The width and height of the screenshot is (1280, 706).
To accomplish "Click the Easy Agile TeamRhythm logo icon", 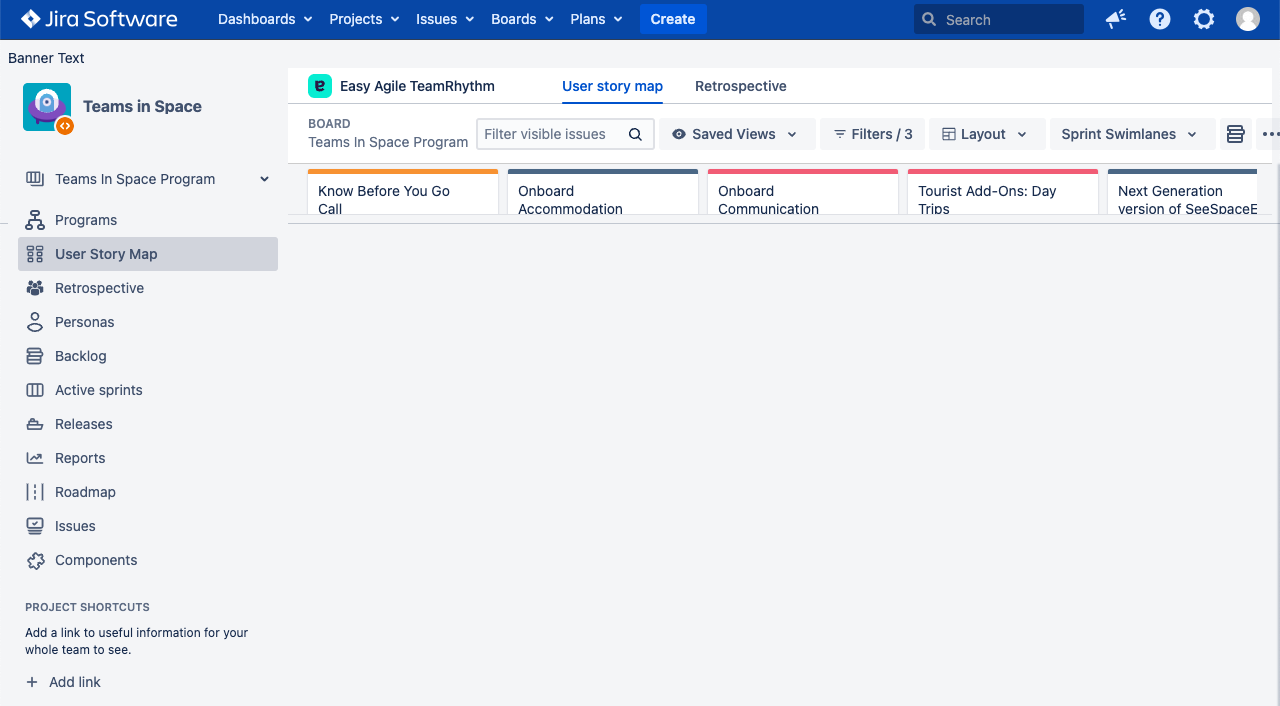I will [320, 86].
